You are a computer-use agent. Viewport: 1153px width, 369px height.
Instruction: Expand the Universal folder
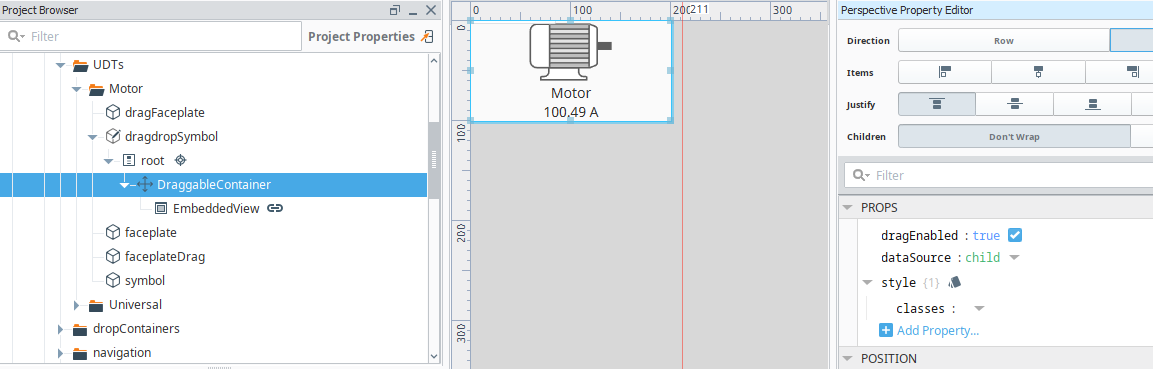pos(76,304)
